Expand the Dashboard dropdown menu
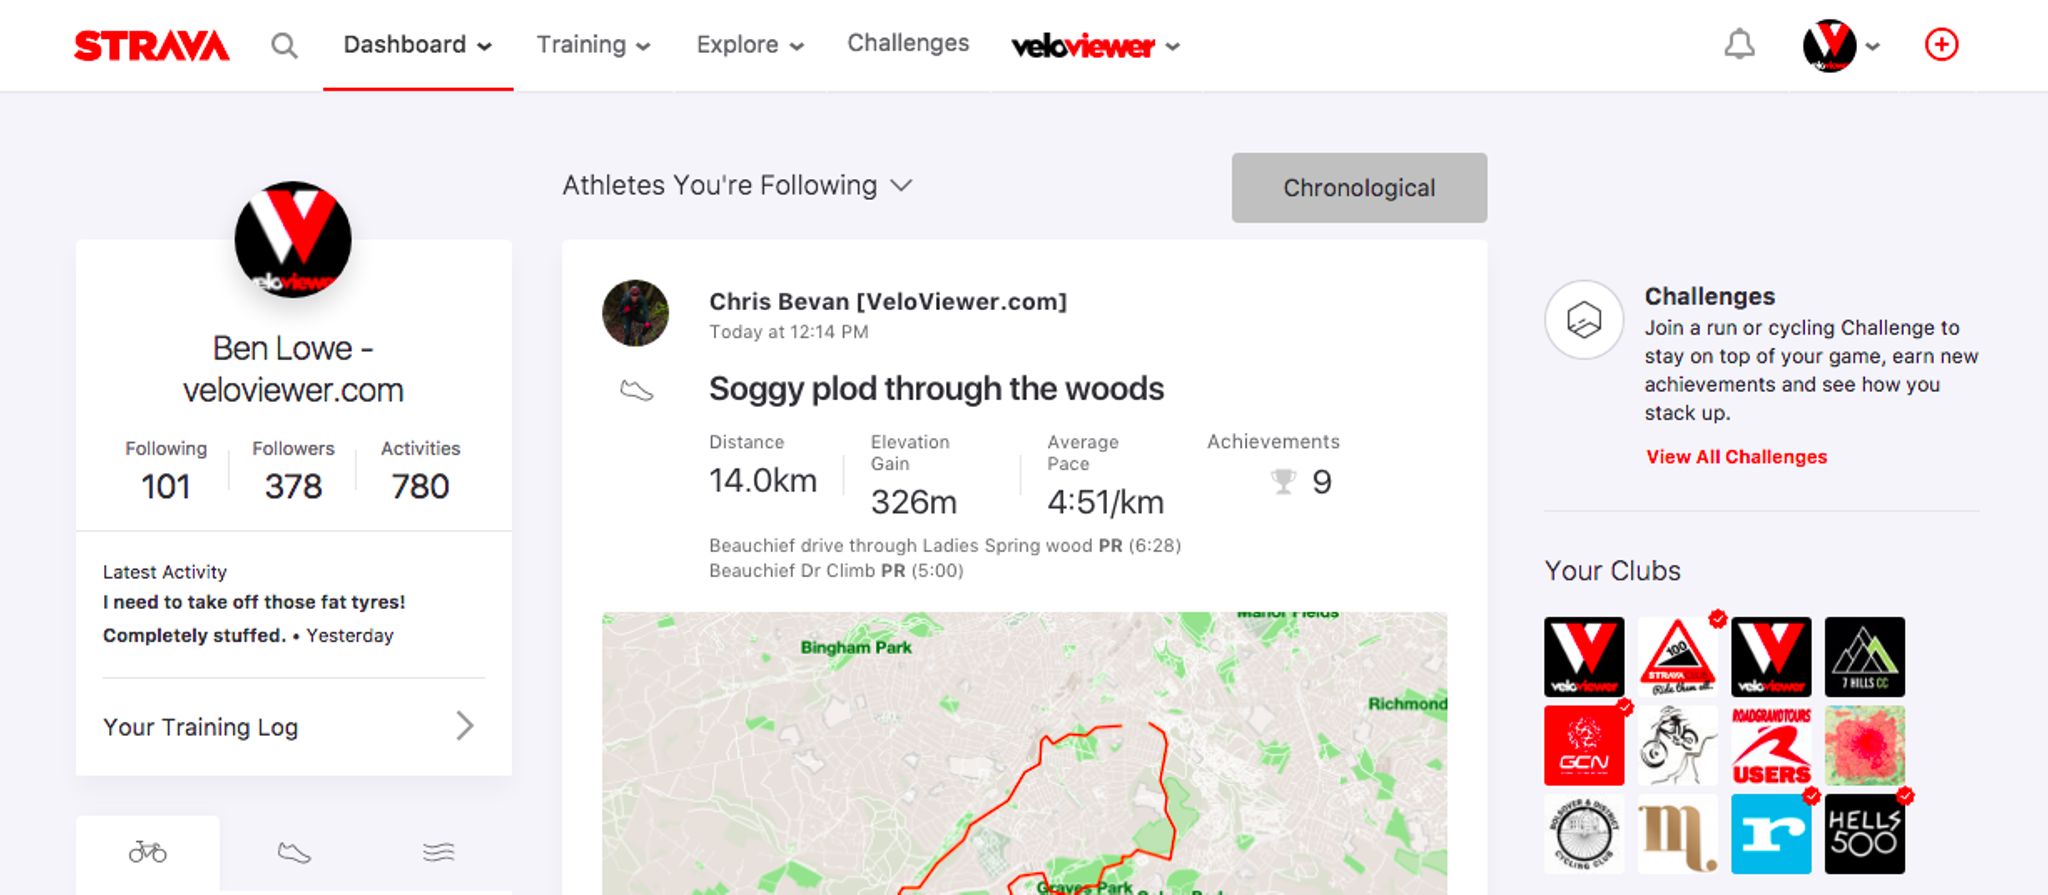 pos(418,45)
